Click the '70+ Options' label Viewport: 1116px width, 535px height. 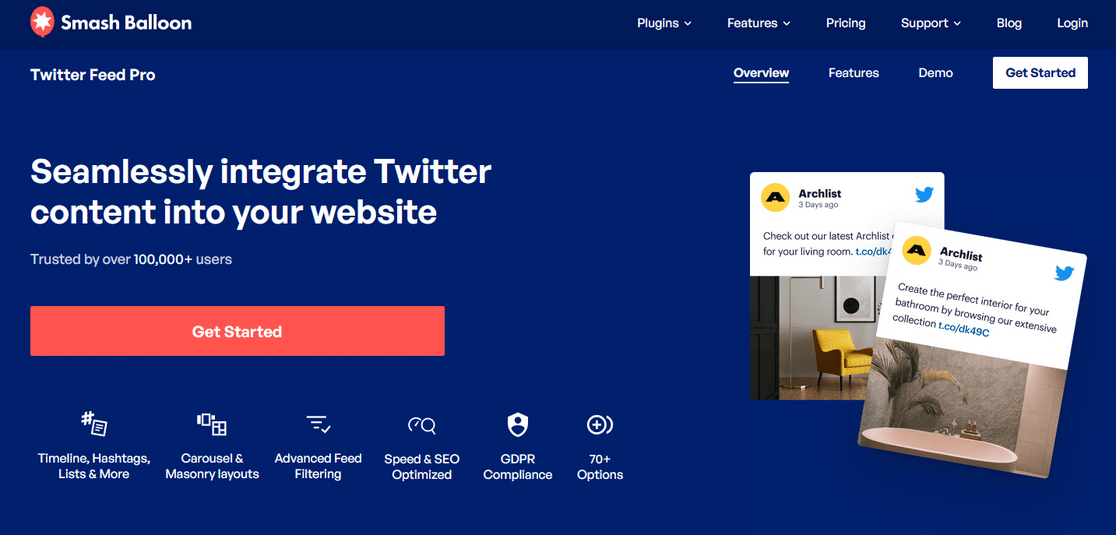click(x=600, y=467)
